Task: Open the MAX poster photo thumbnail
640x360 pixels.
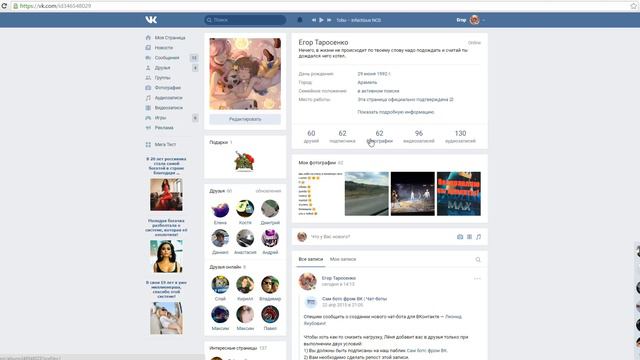Action: 459,193
